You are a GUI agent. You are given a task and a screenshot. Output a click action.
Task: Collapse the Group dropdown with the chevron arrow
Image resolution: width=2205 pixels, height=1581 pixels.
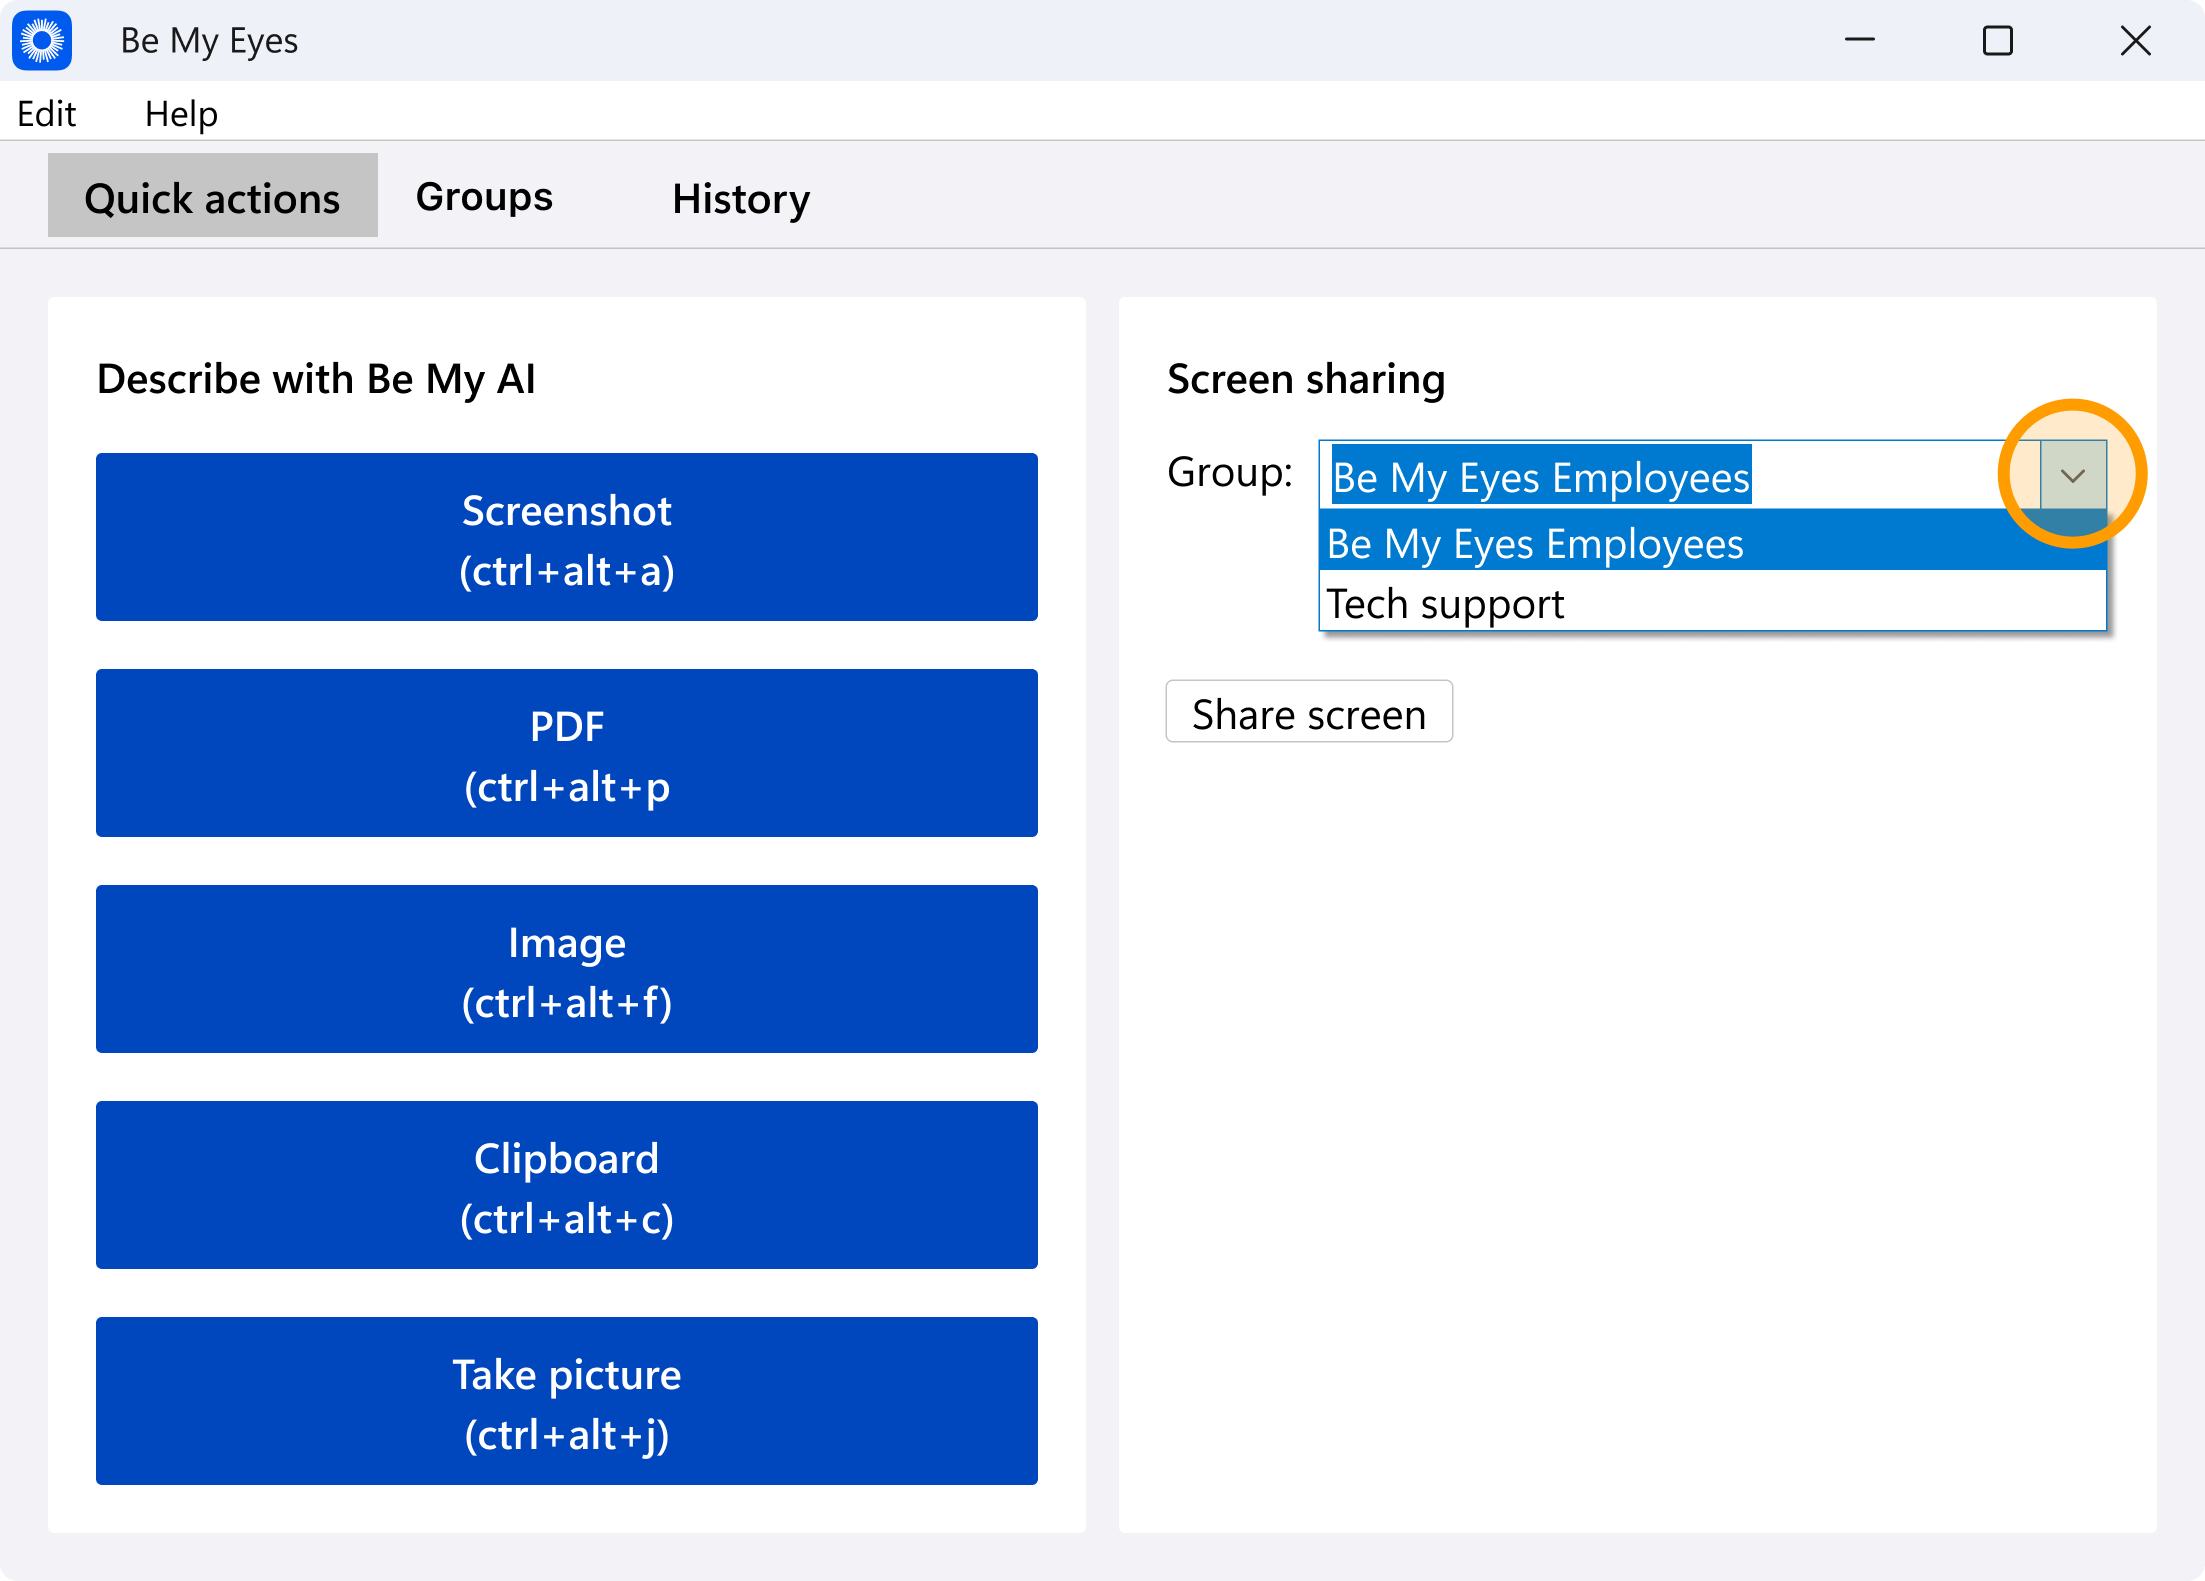pyautogui.click(x=2073, y=476)
